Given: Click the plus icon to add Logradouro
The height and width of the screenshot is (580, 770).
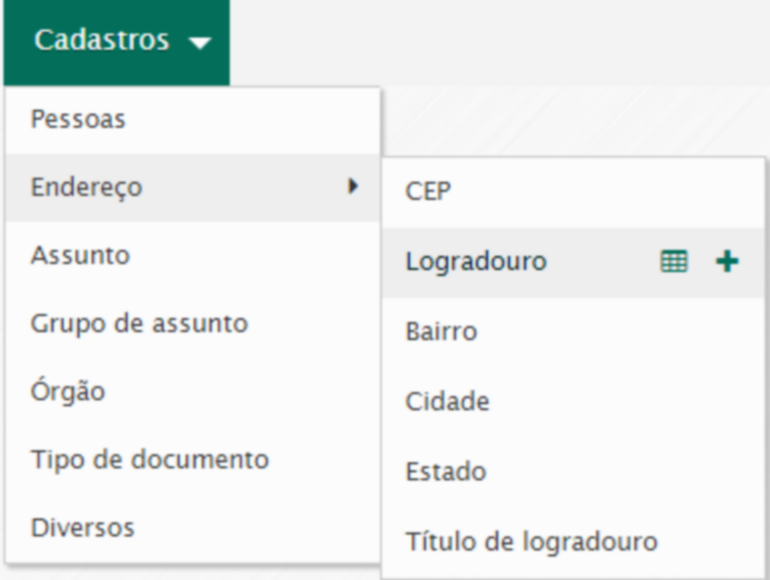Looking at the screenshot, I should 727,262.
